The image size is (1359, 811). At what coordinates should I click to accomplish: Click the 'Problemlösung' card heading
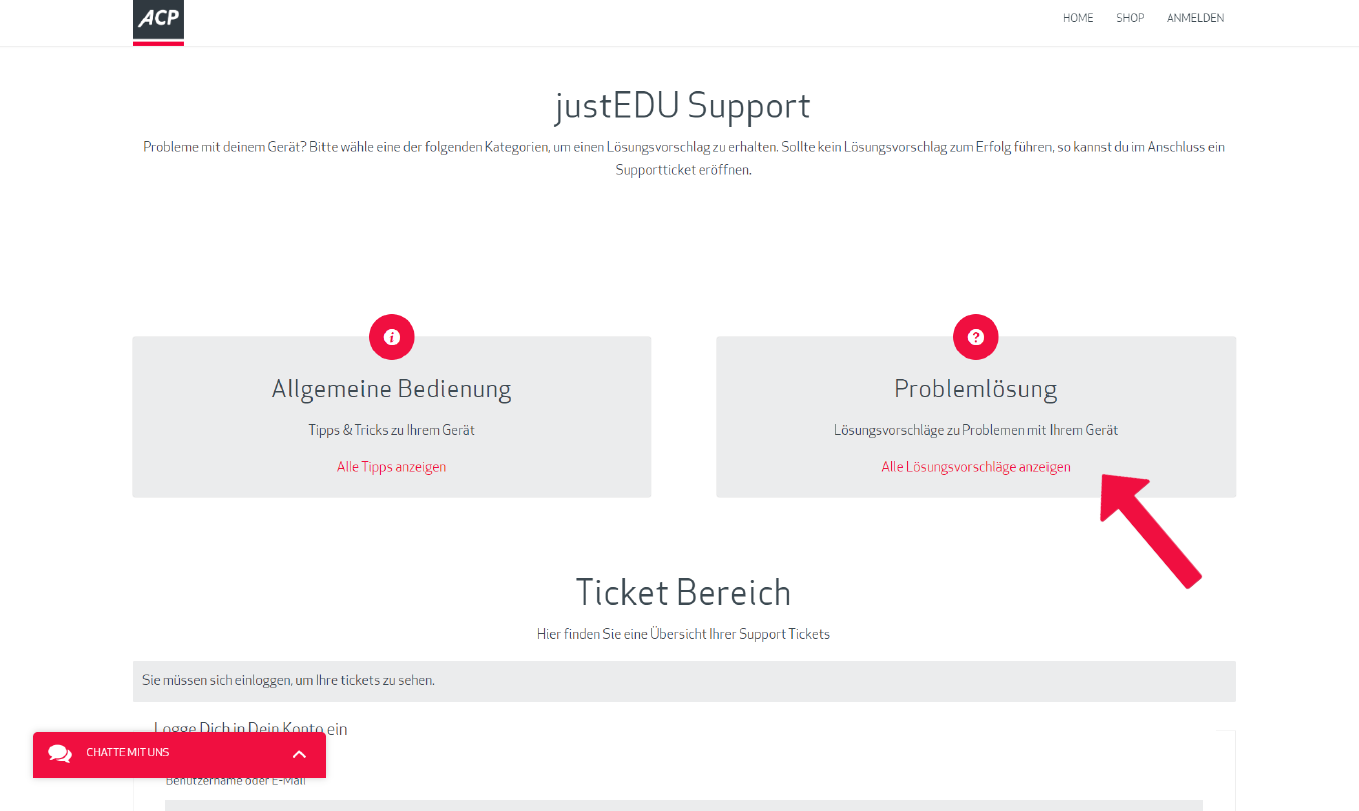point(976,389)
